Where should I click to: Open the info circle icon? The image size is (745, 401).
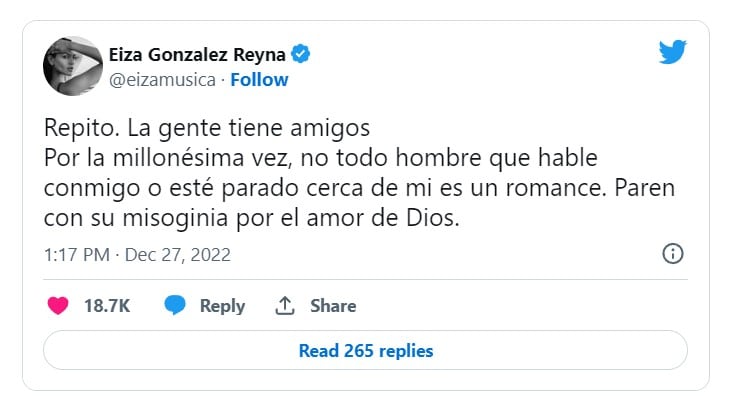[x=674, y=254]
